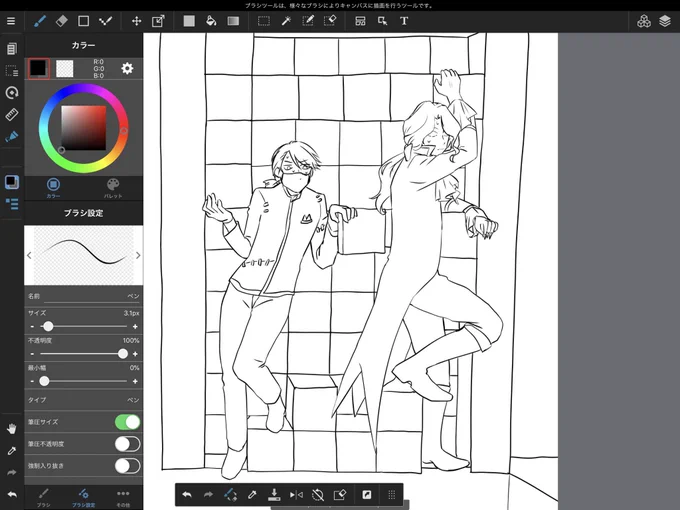Screen dimensions: 680x510
Task: Switch to bottom ブラシ tab
Action: click(x=43, y=497)
